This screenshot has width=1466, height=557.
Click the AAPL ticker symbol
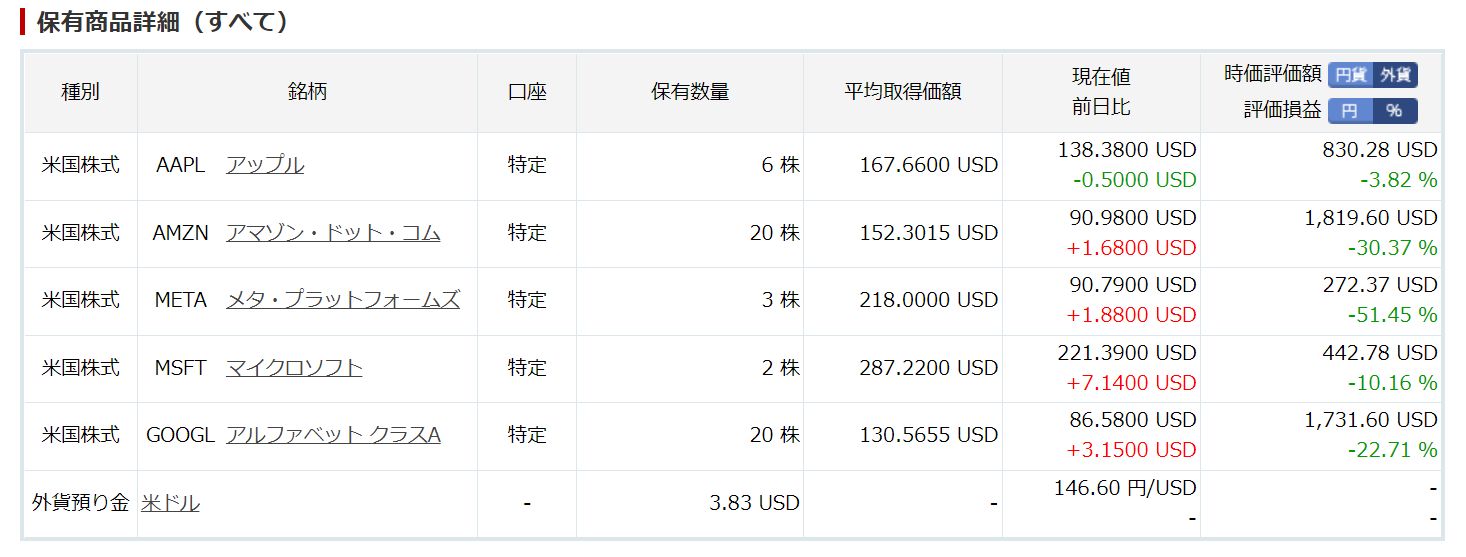pos(180,165)
